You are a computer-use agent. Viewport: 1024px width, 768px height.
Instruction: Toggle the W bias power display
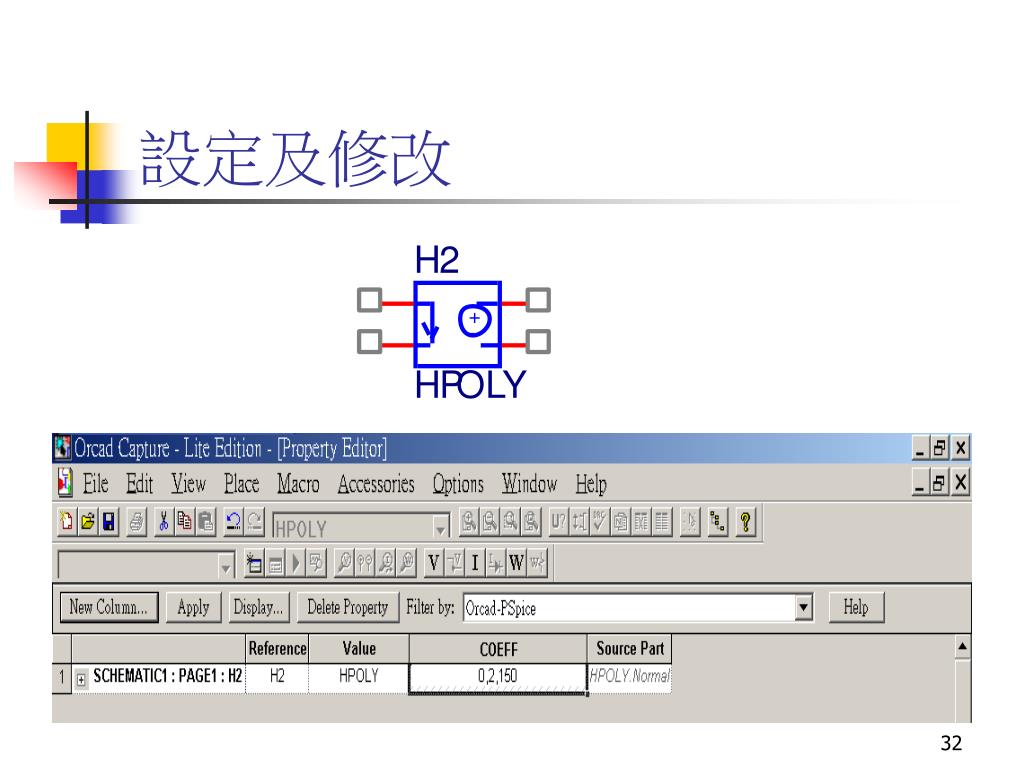(516, 563)
